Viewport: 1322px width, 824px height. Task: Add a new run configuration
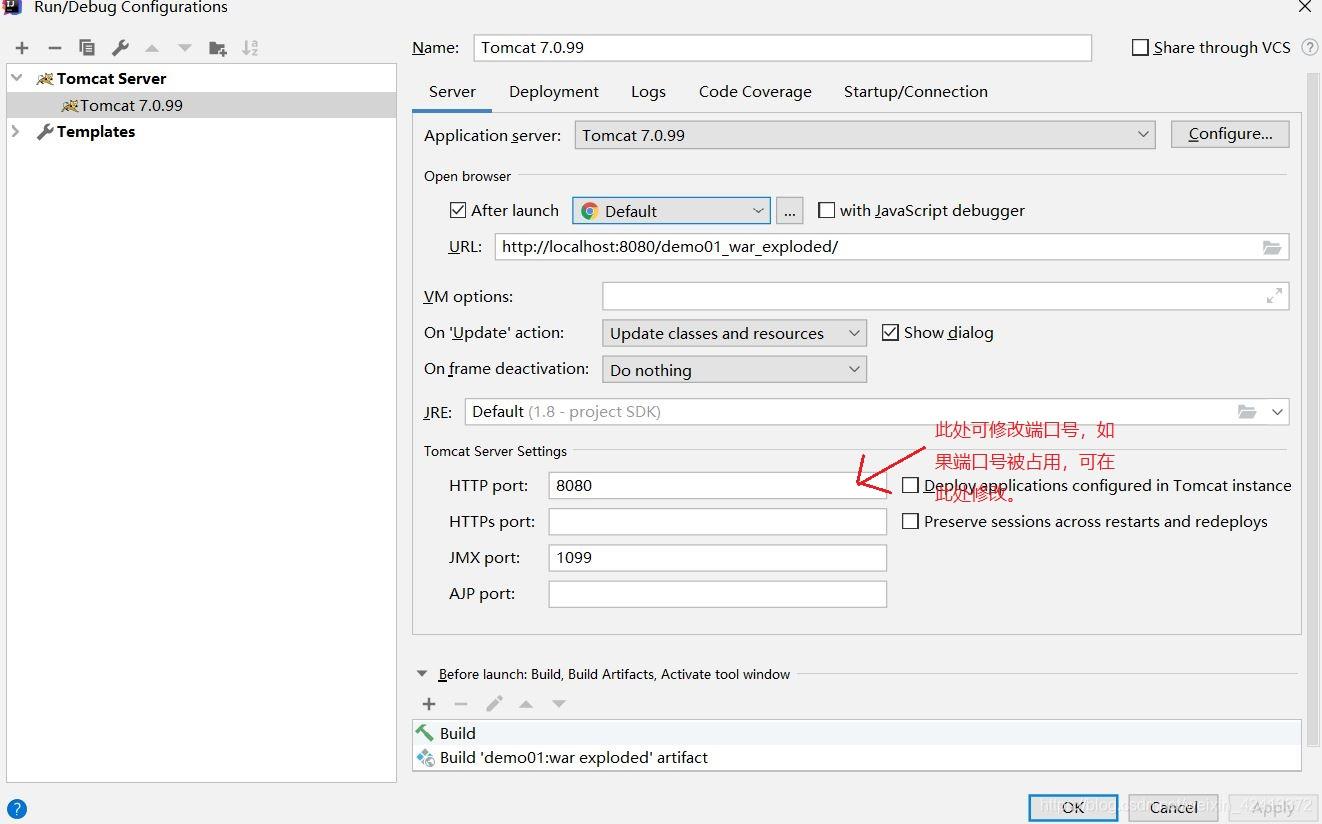pos(22,48)
